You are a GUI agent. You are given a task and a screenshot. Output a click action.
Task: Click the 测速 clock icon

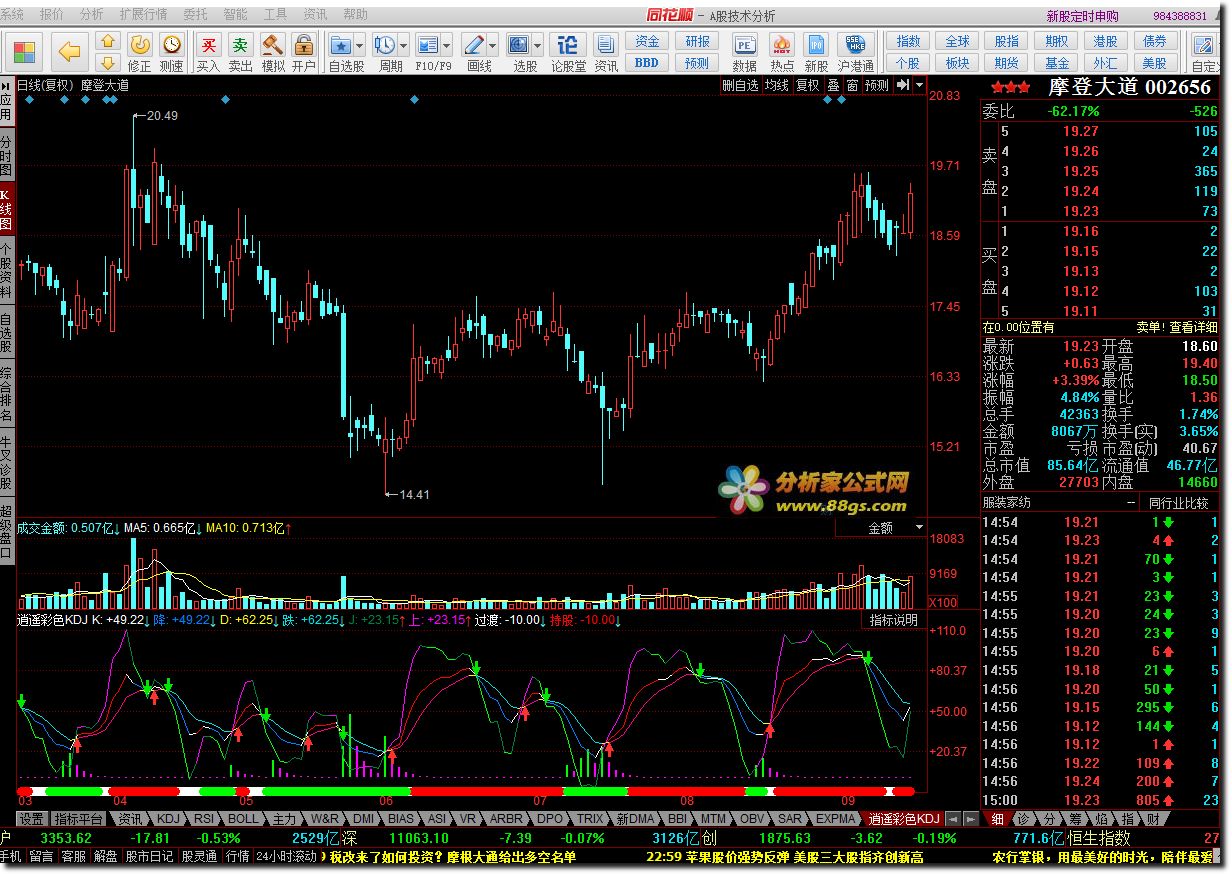(172, 44)
